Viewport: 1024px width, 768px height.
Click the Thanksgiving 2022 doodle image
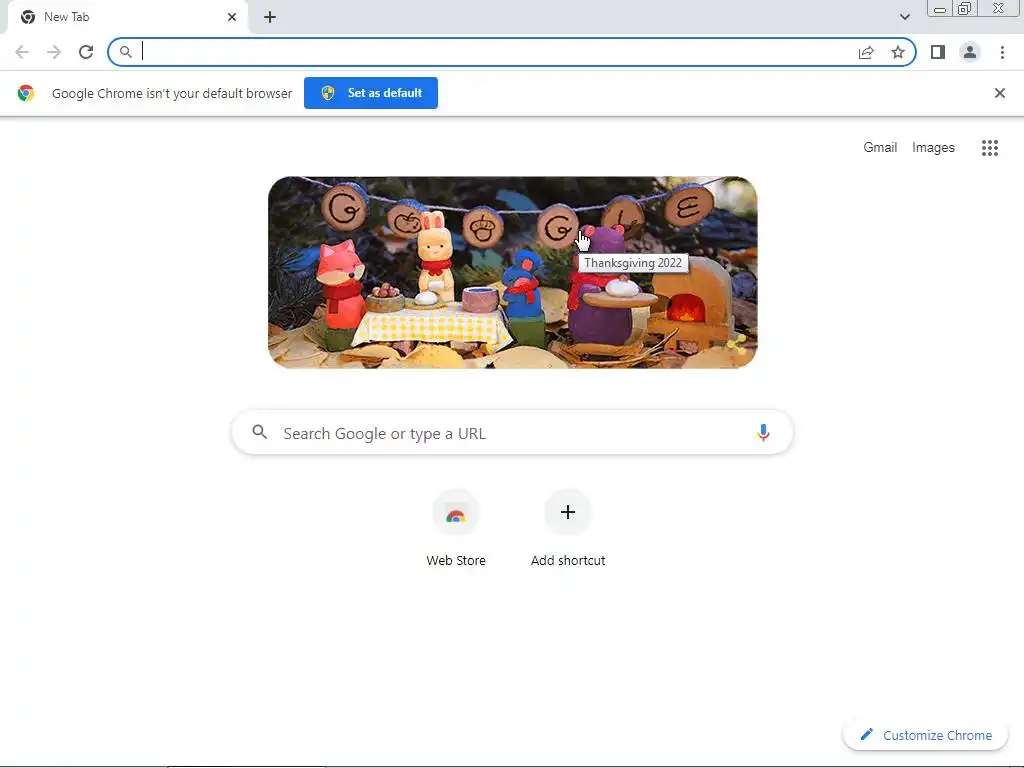[513, 272]
